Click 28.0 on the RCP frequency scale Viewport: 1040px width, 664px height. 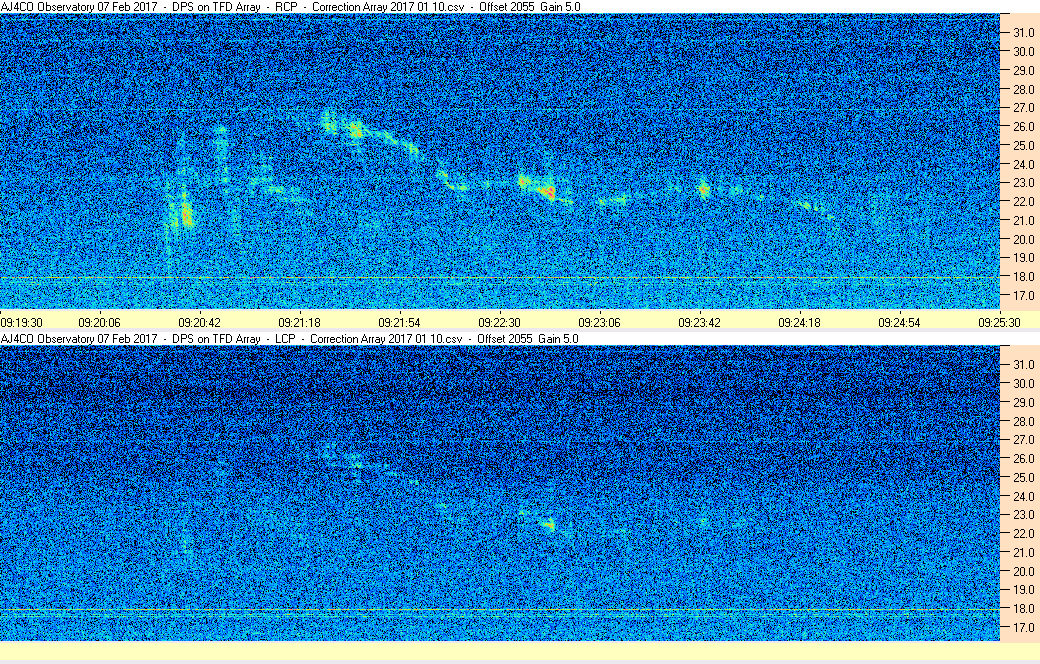tap(1023, 90)
